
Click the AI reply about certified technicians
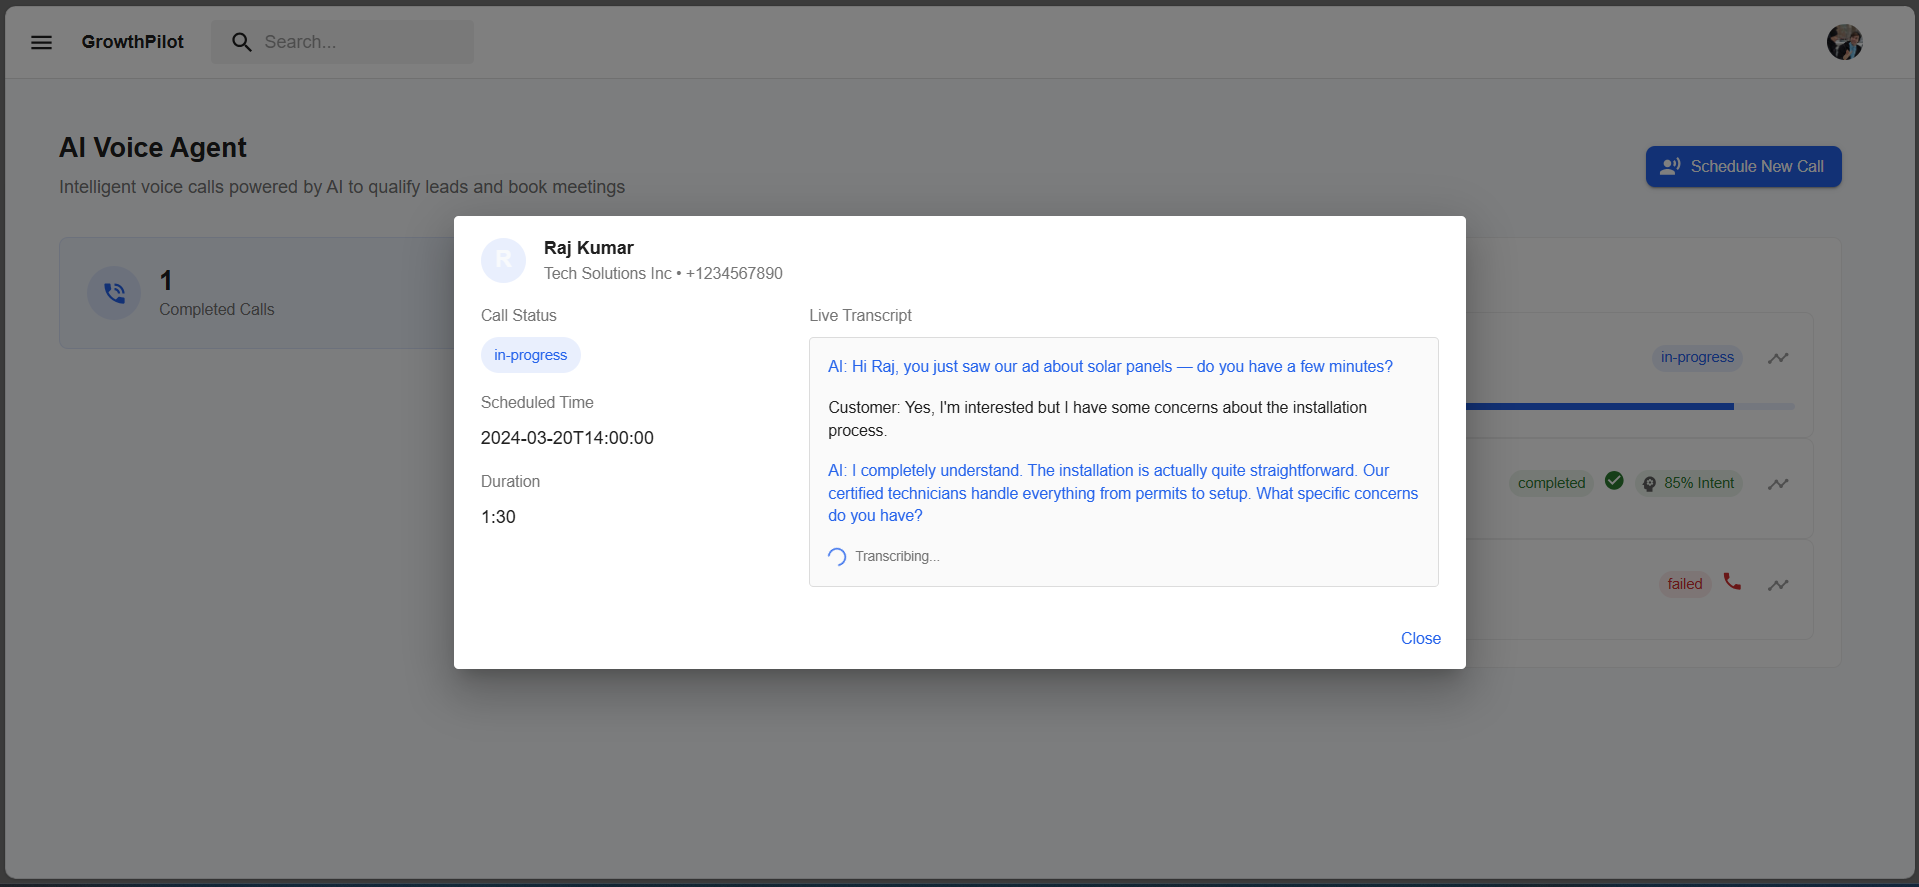(1123, 493)
